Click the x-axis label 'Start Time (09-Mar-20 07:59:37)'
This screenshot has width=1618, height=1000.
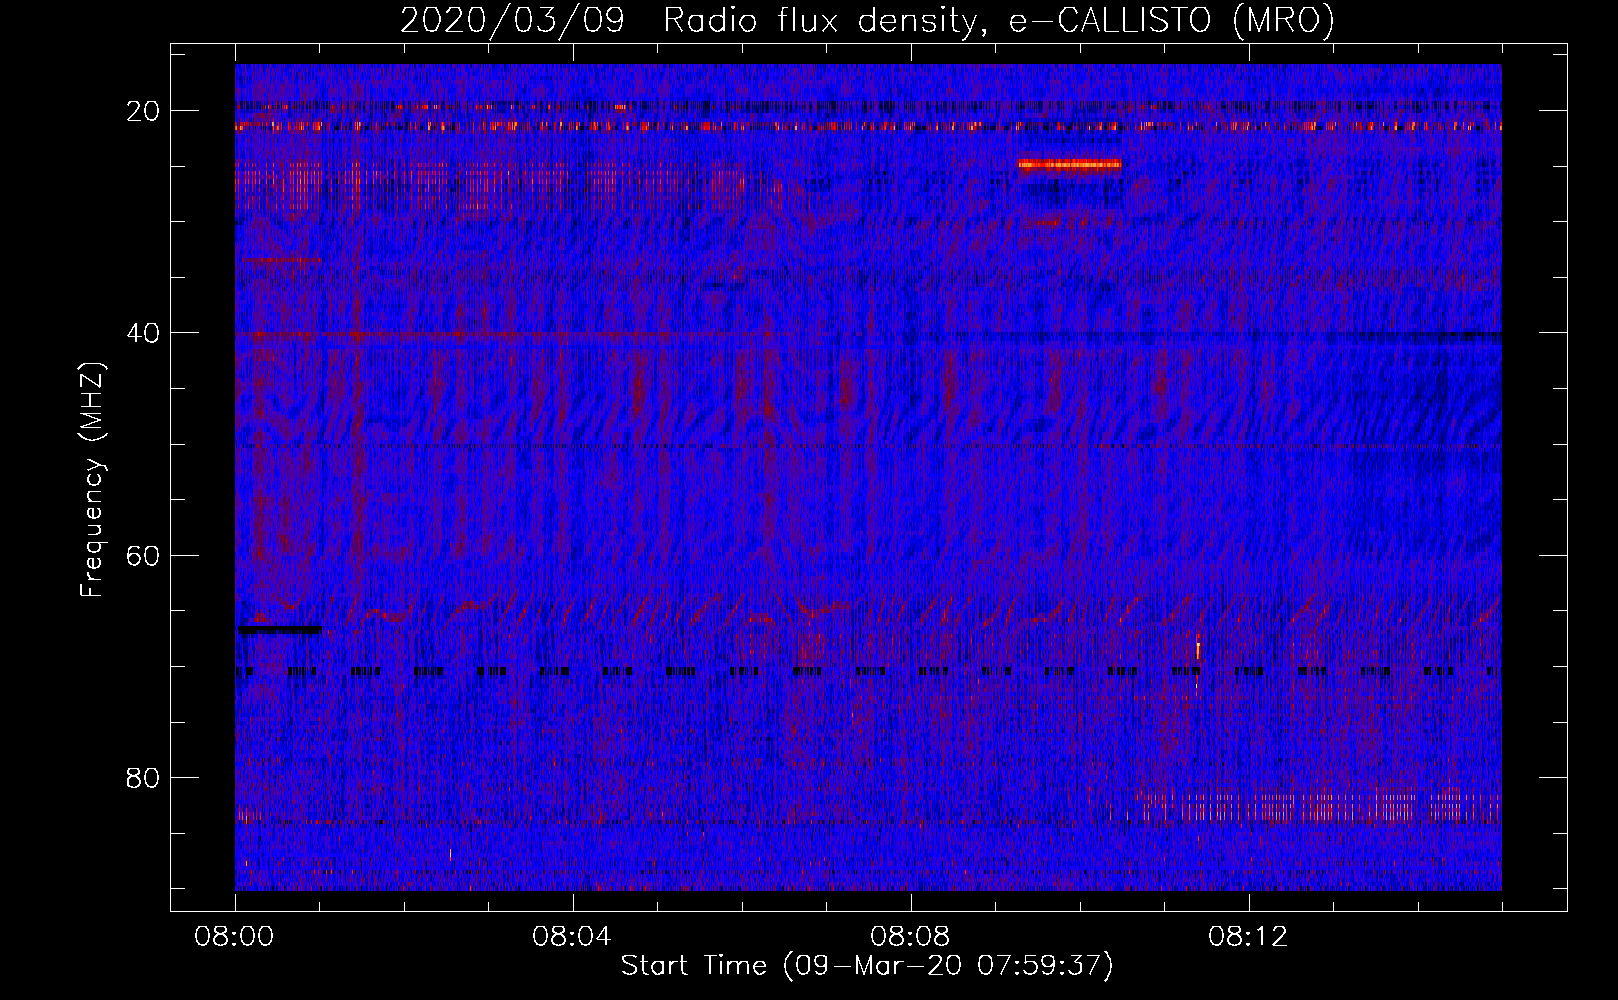pyautogui.click(x=867, y=966)
